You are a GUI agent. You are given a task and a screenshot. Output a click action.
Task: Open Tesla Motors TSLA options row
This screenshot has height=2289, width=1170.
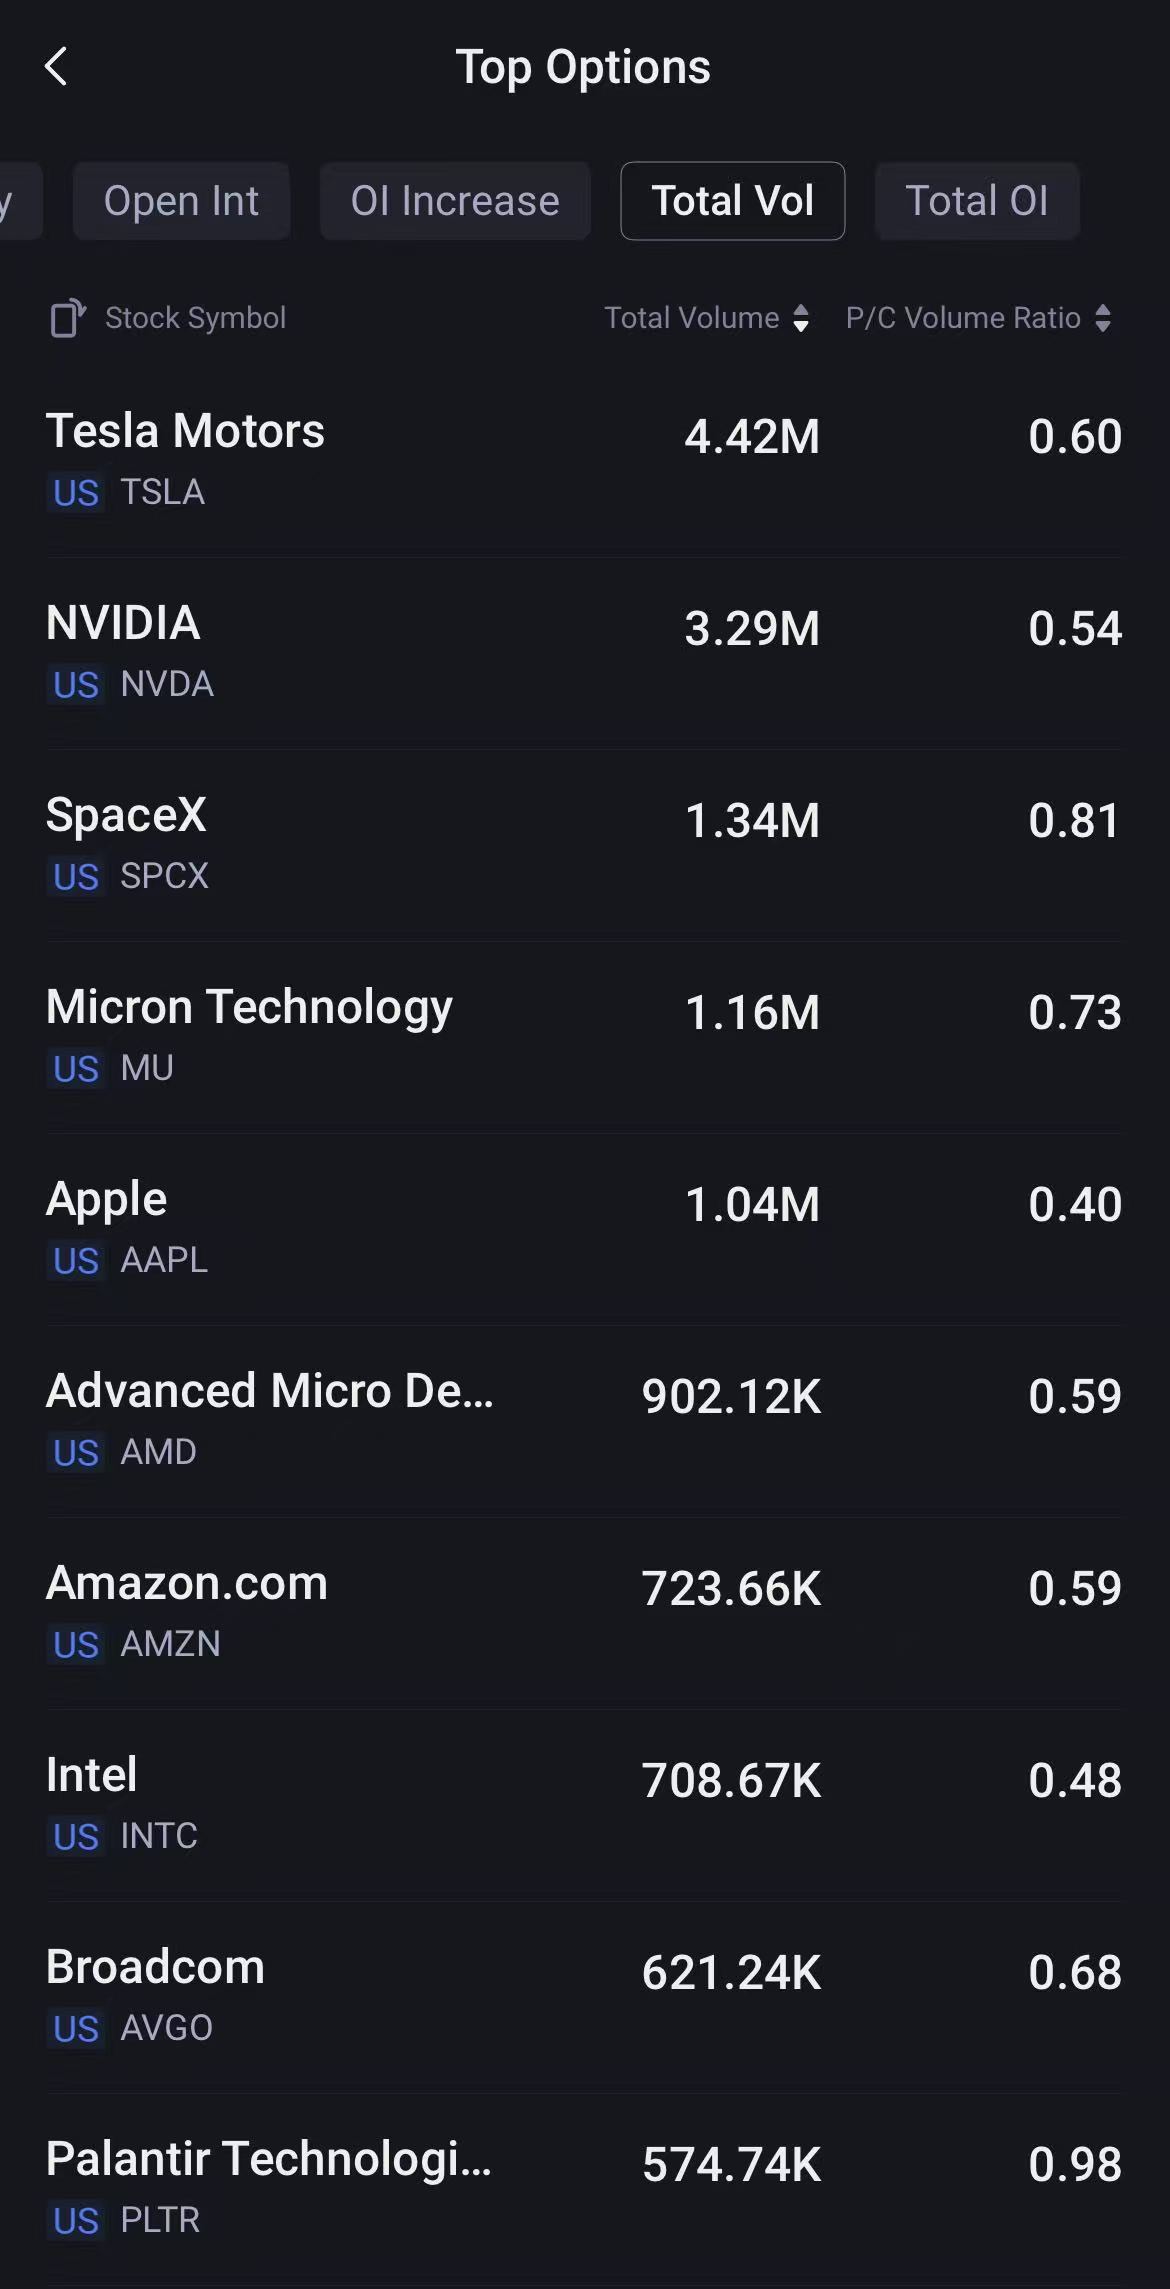click(585, 461)
